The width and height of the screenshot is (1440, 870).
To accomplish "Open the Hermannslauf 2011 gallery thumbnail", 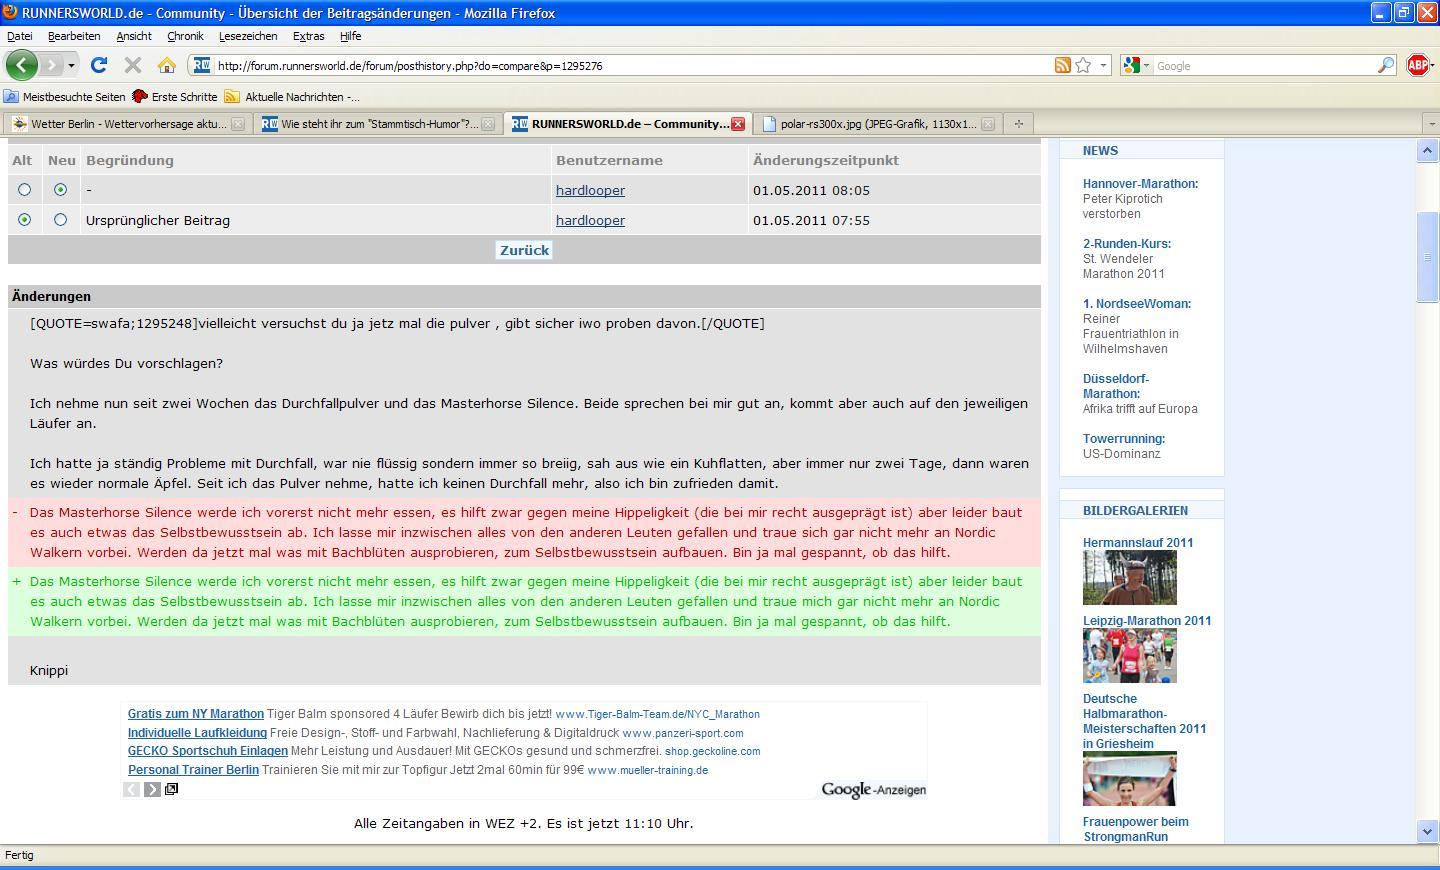I will 1130,577.
